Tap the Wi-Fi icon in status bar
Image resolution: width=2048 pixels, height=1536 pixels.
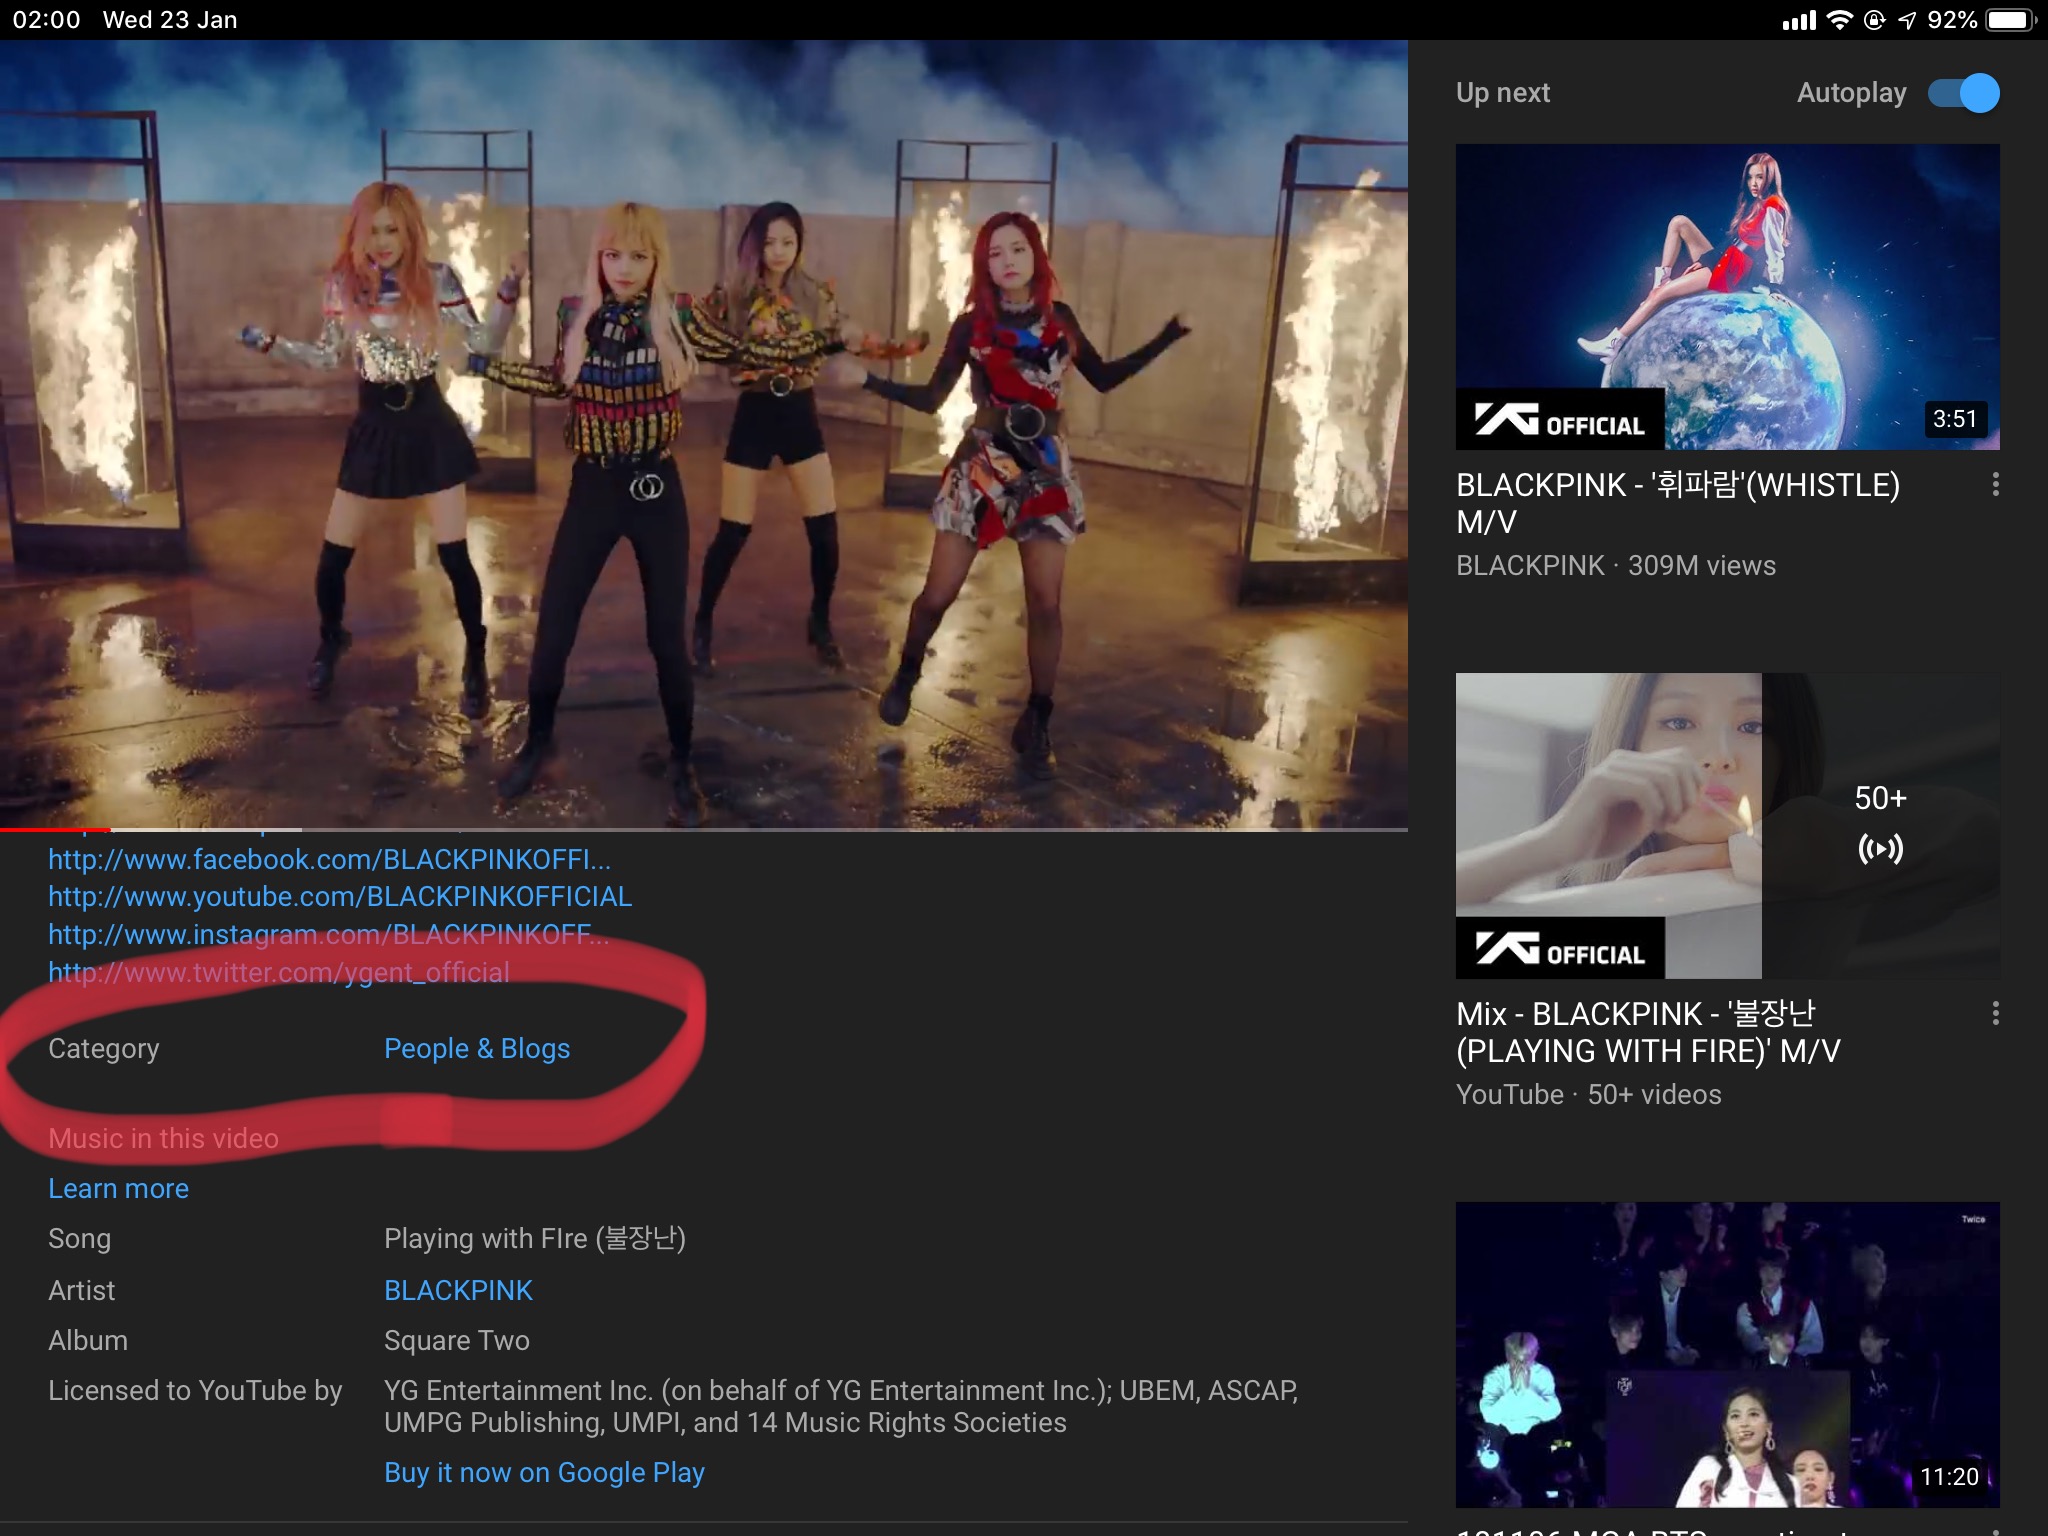click(1839, 20)
